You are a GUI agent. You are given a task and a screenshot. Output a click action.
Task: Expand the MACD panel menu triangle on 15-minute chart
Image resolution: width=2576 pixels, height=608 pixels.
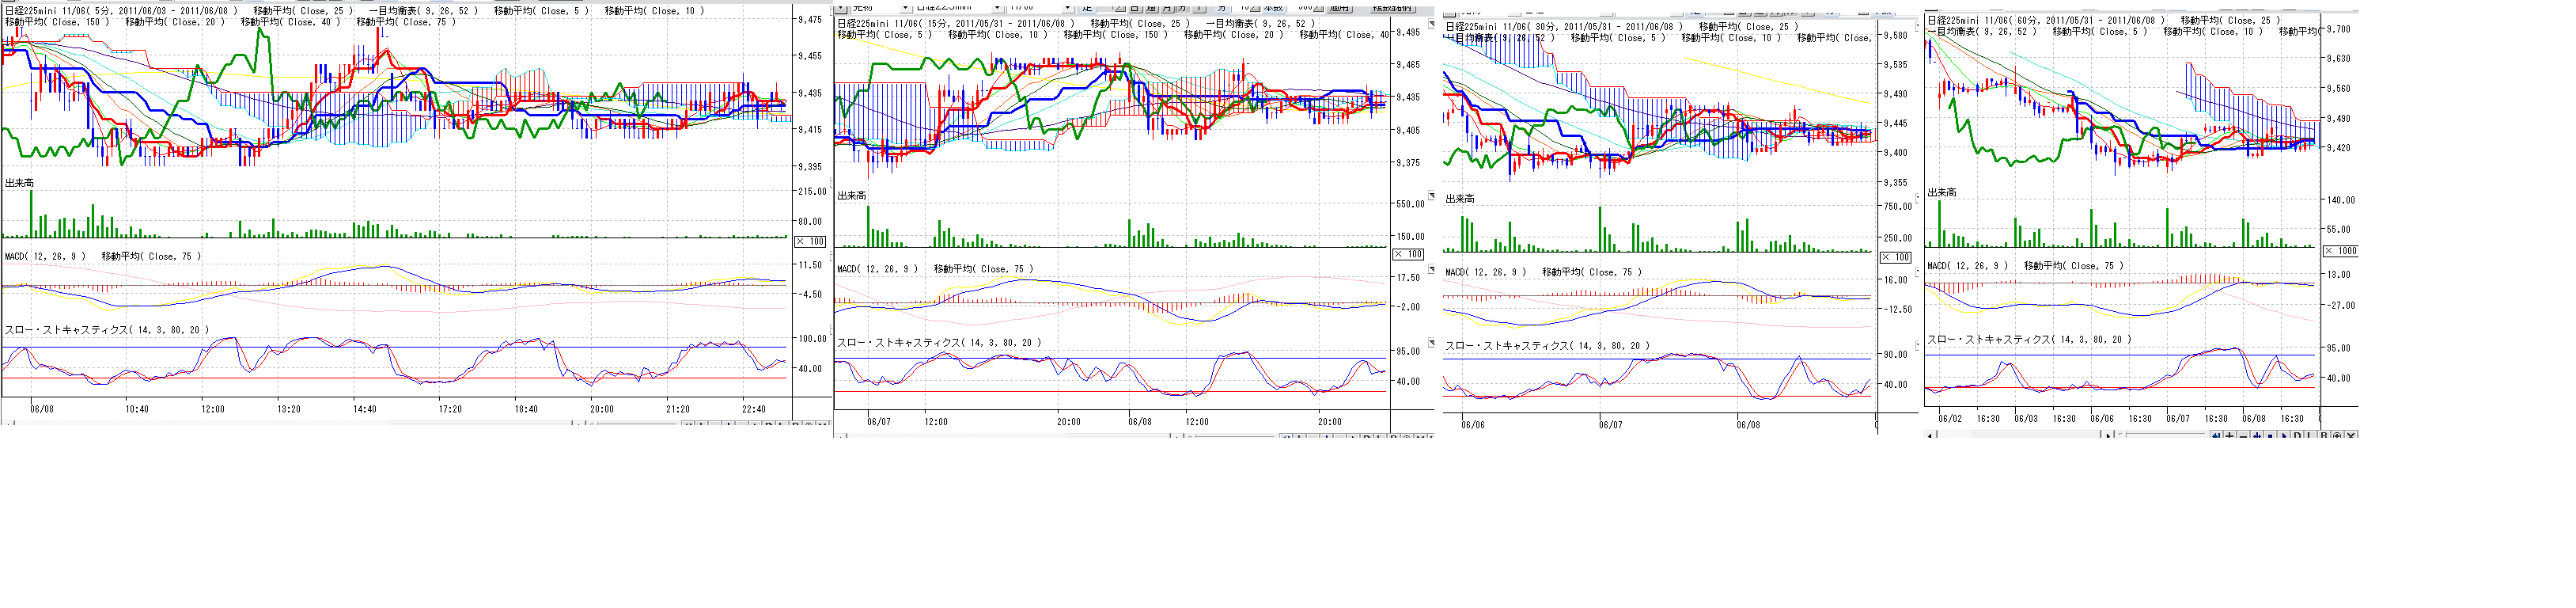[x=1431, y=269]
